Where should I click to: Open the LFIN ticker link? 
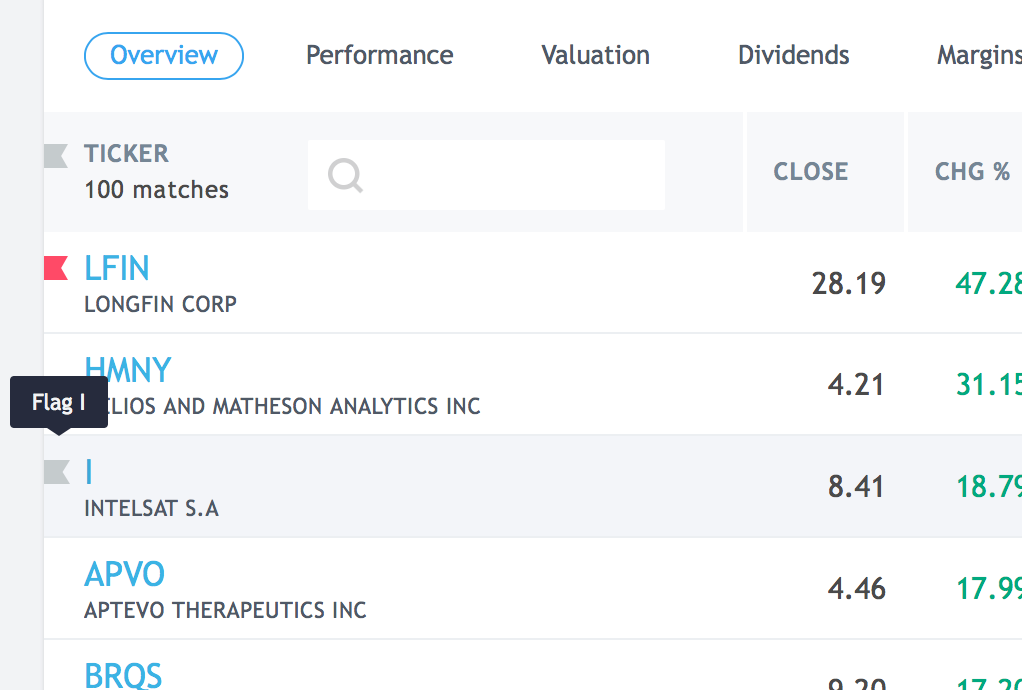pos(117,268)
